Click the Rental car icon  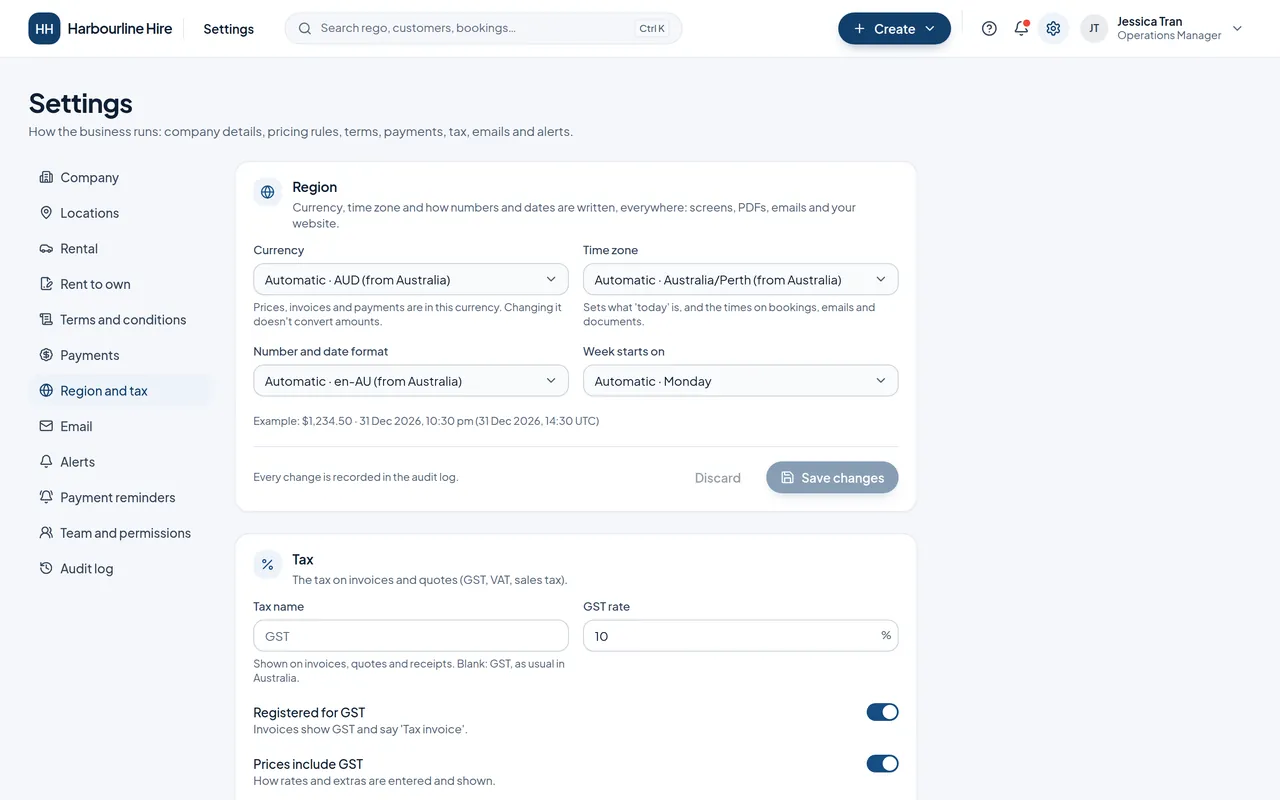point(46,248)
